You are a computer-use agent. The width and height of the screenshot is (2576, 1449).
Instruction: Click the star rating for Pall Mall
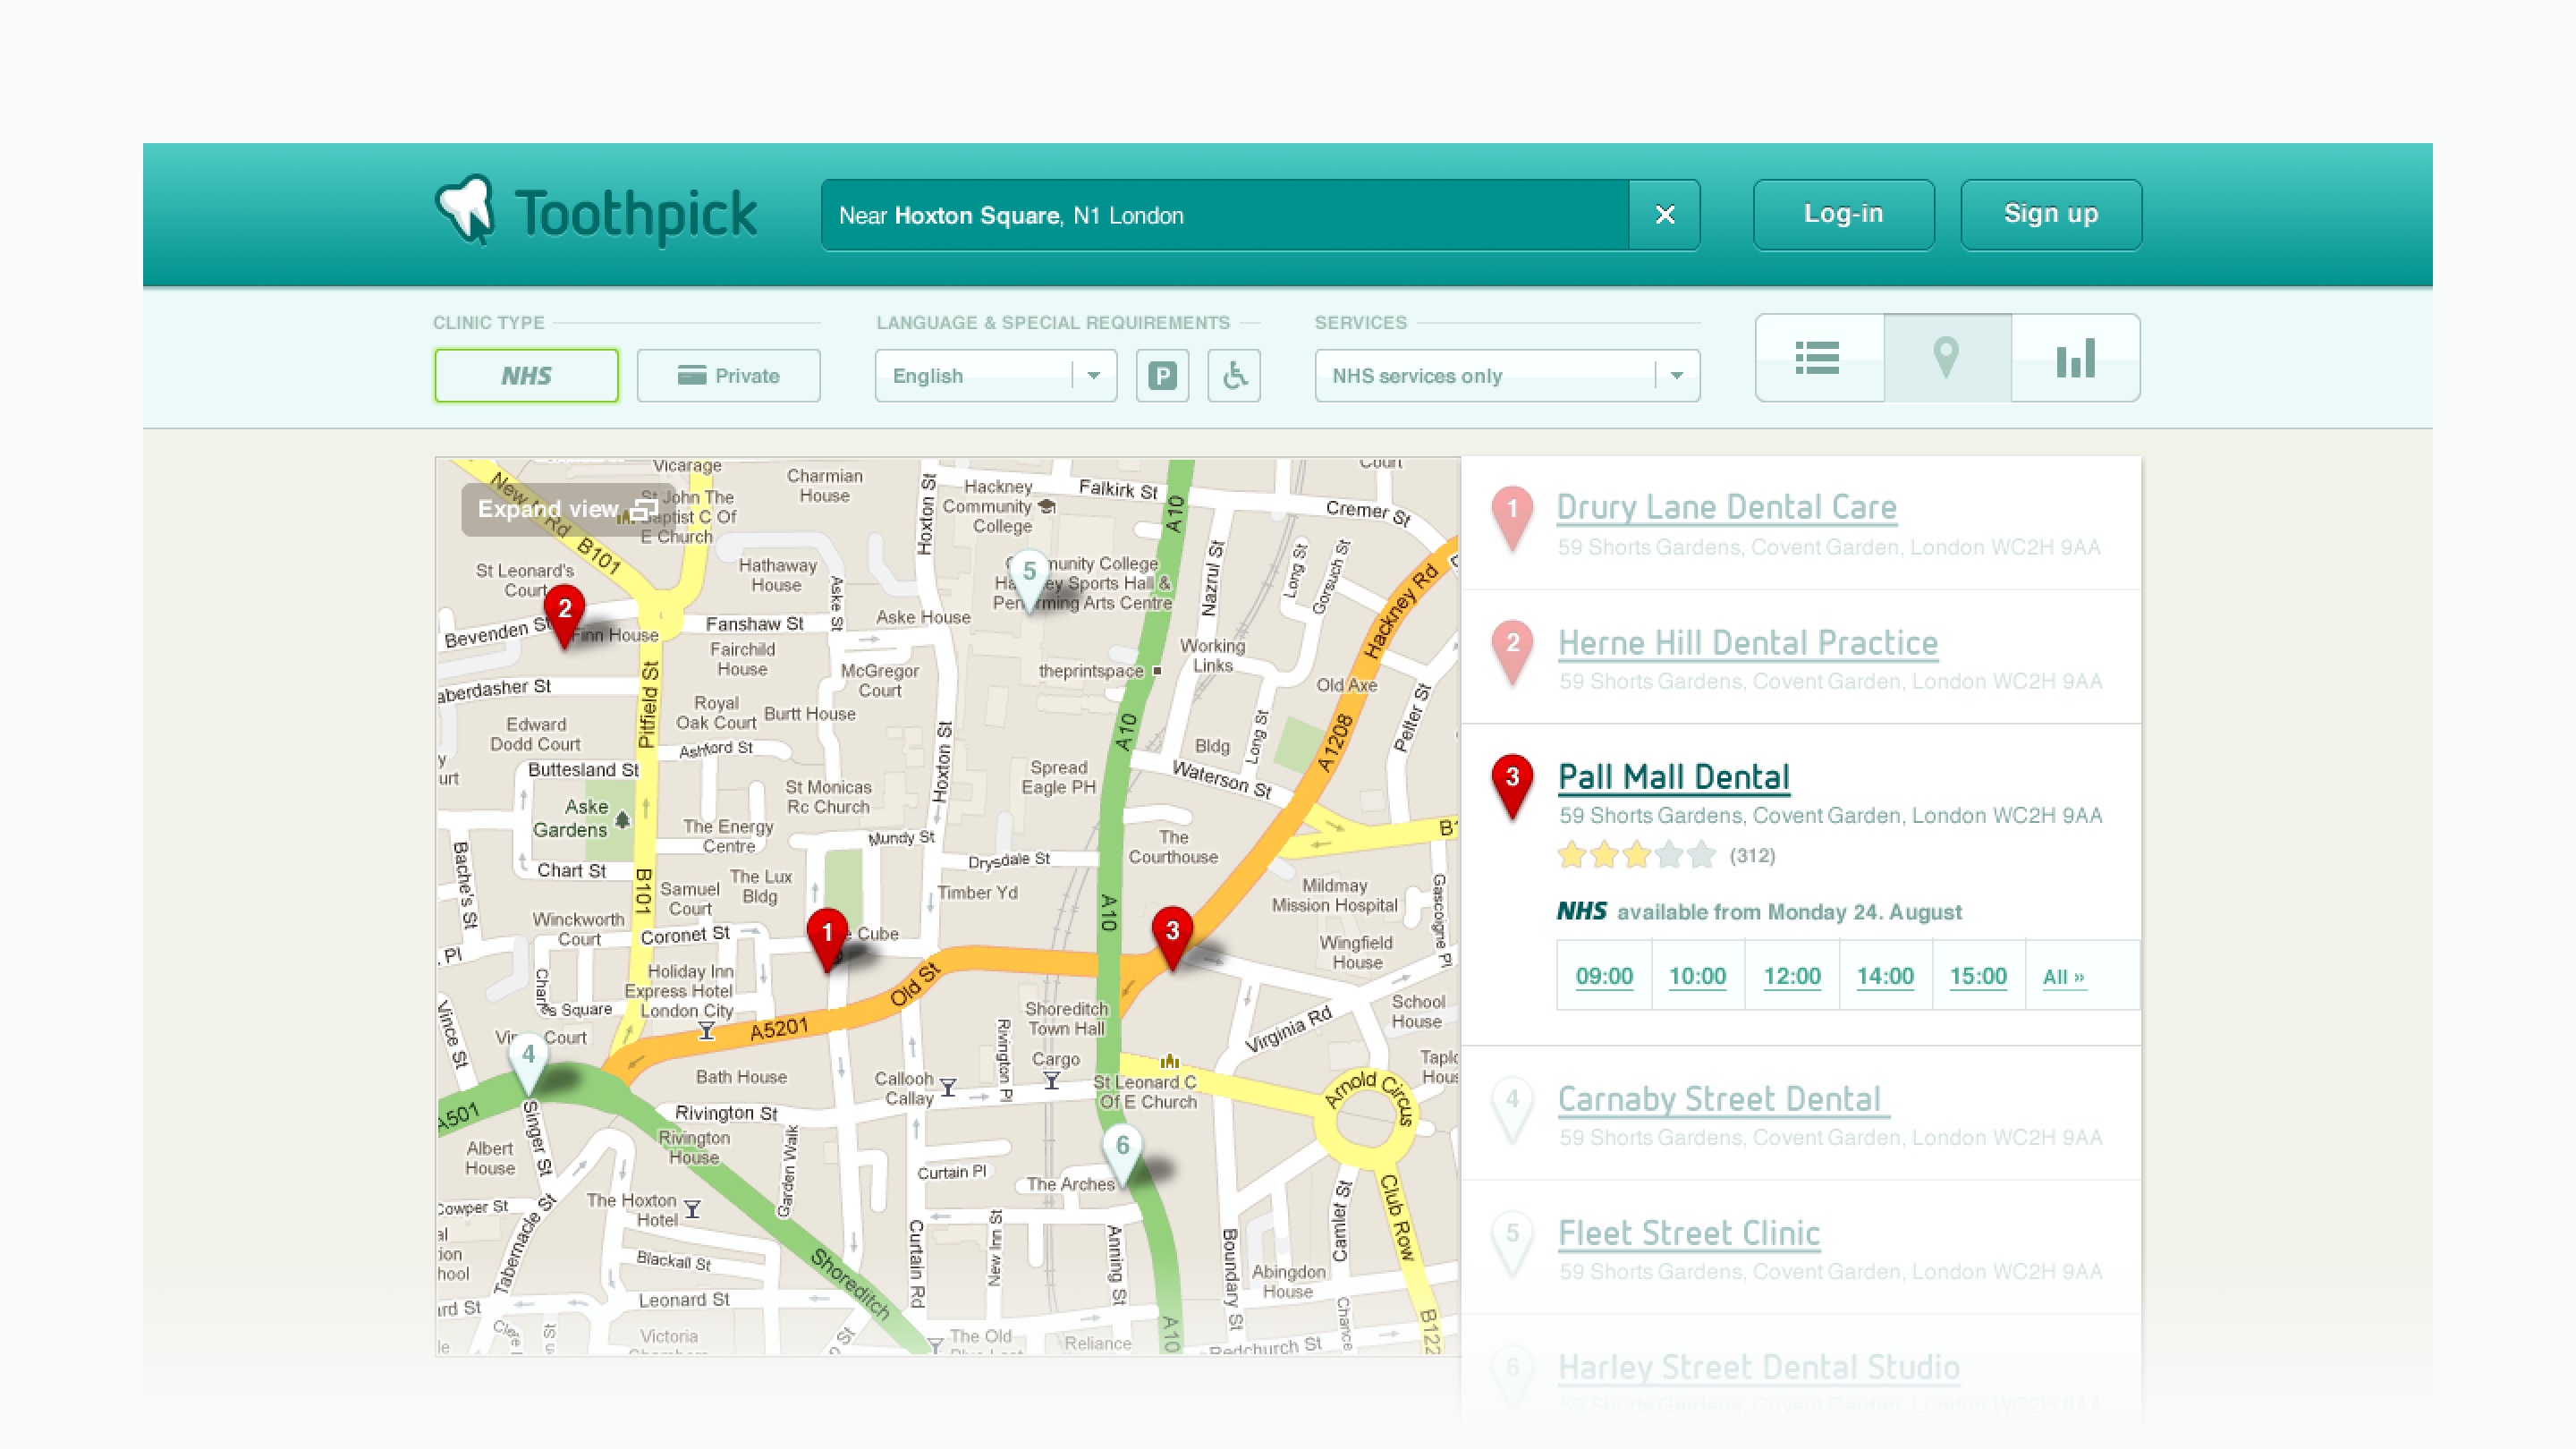(x=1636, y=856)
